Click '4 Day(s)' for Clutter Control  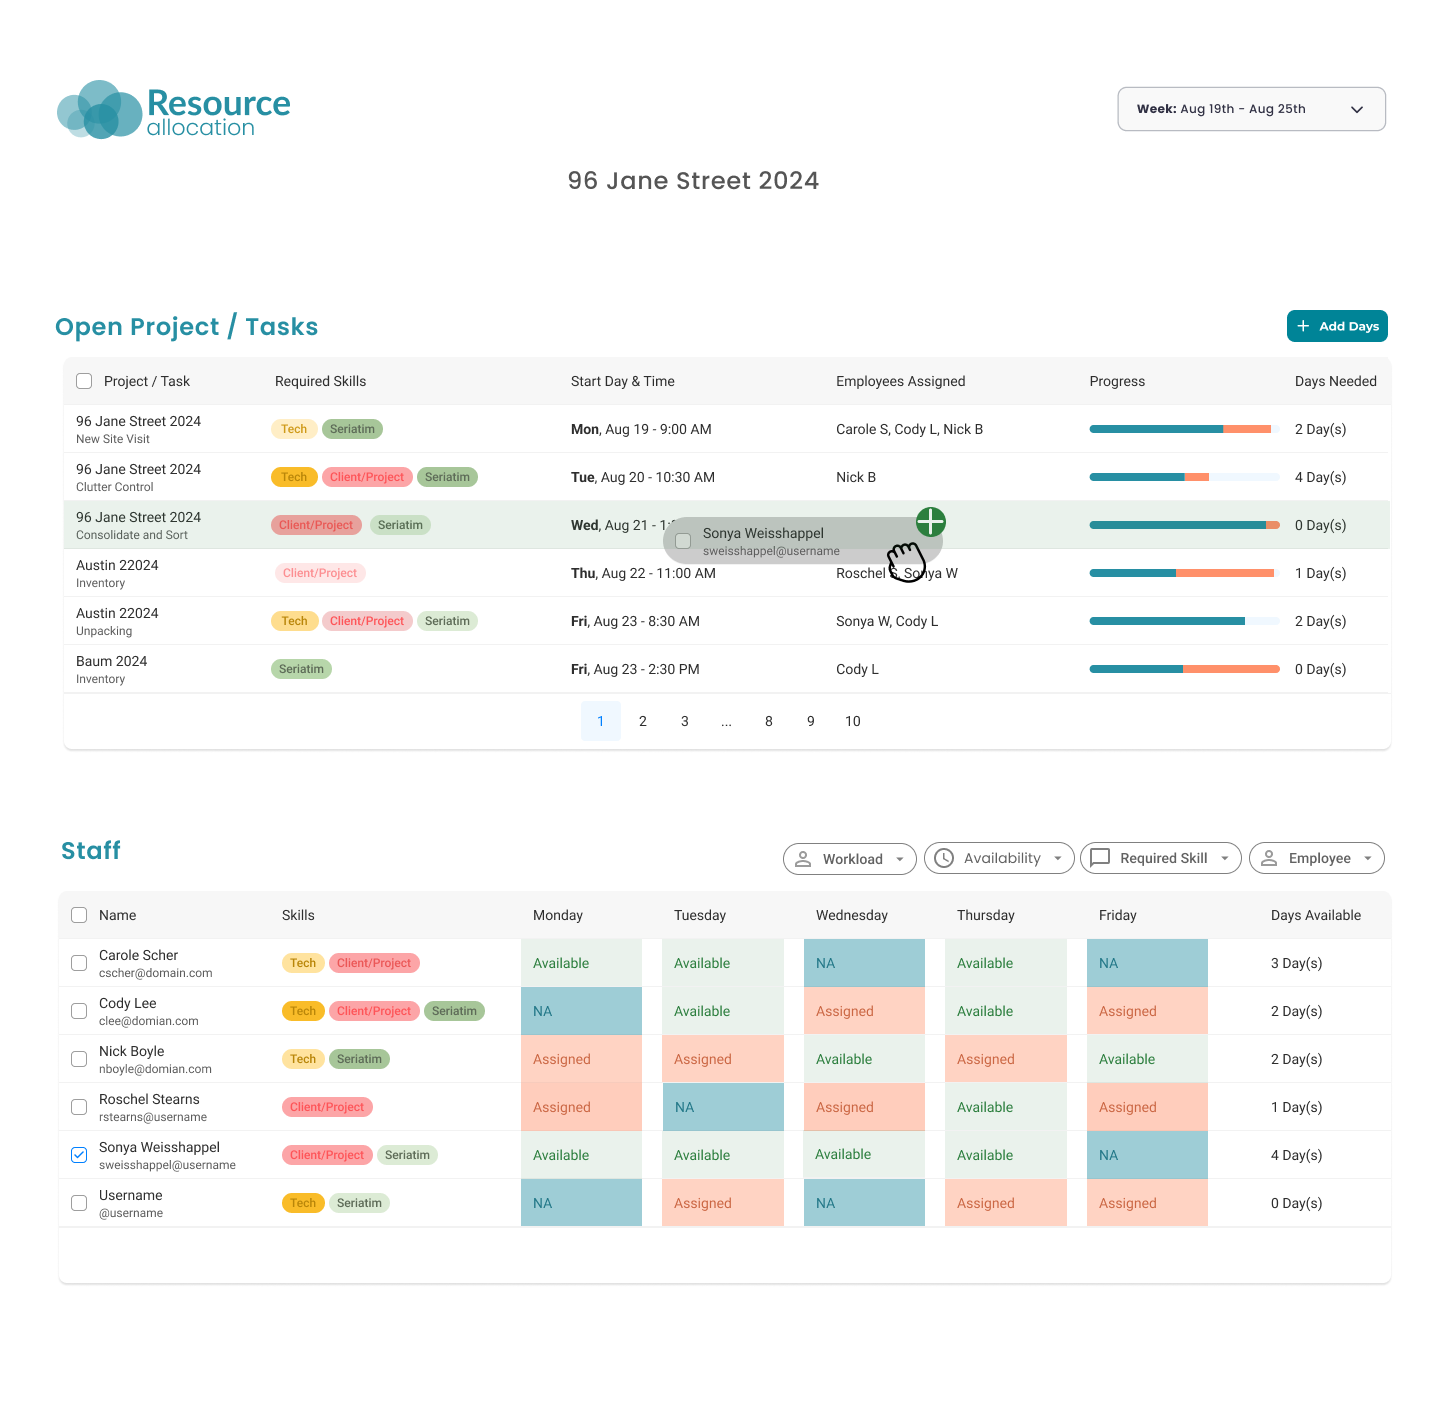coord(1320,477)
